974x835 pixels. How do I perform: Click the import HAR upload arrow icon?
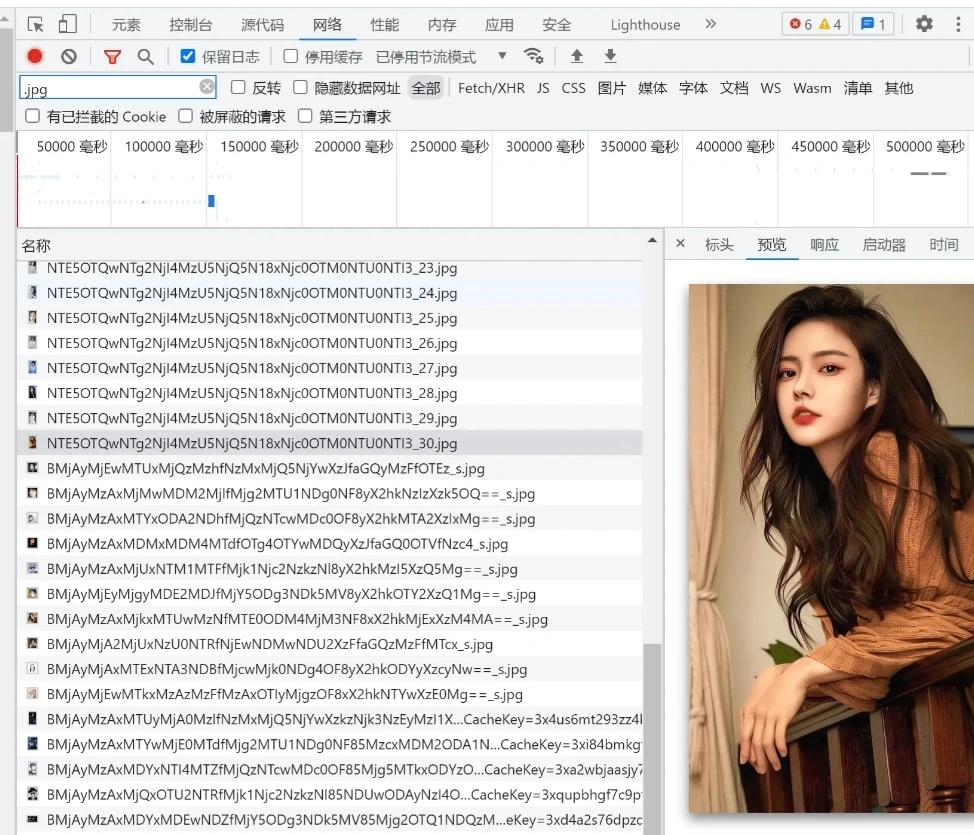point(576,56)
